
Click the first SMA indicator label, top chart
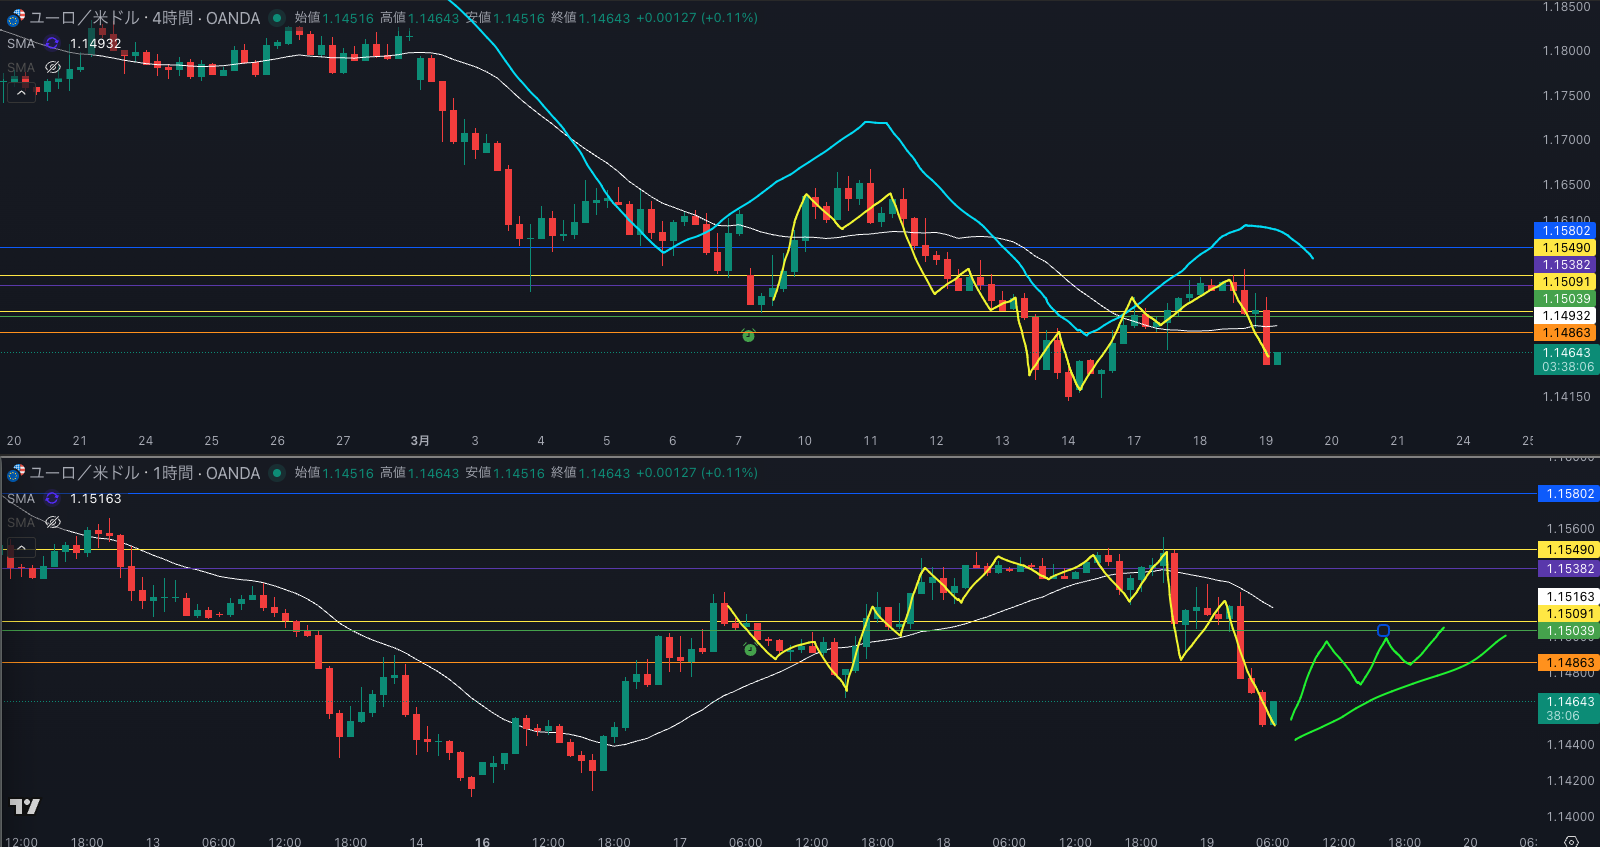tap(21, 43)
